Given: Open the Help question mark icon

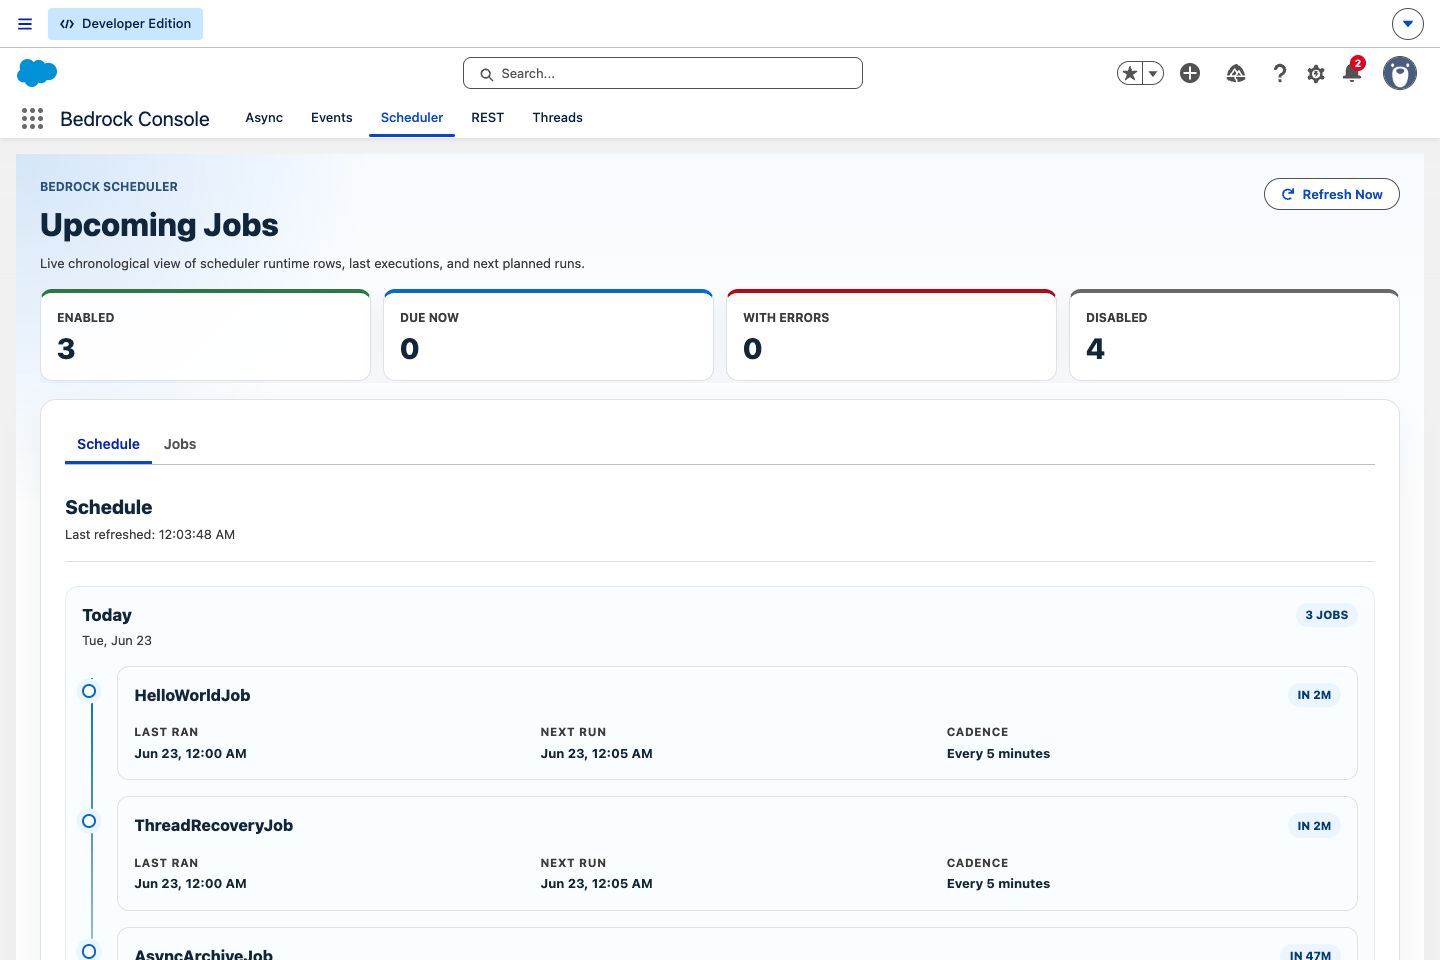Looking at the screenshot, I should point(1280,73).
